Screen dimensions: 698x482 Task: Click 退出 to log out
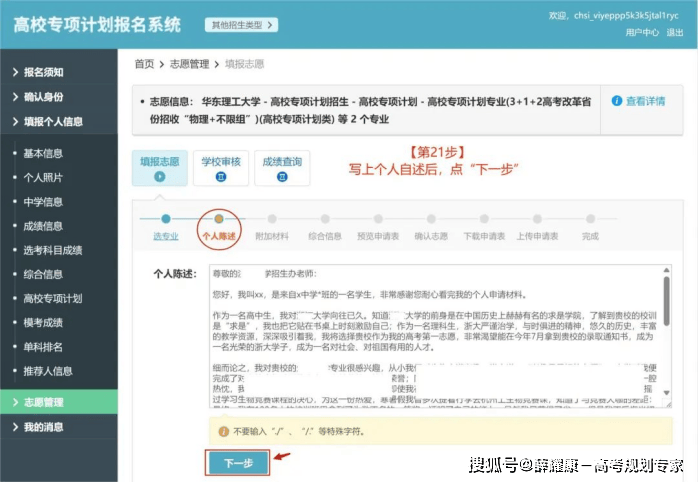tap(674, 32)
